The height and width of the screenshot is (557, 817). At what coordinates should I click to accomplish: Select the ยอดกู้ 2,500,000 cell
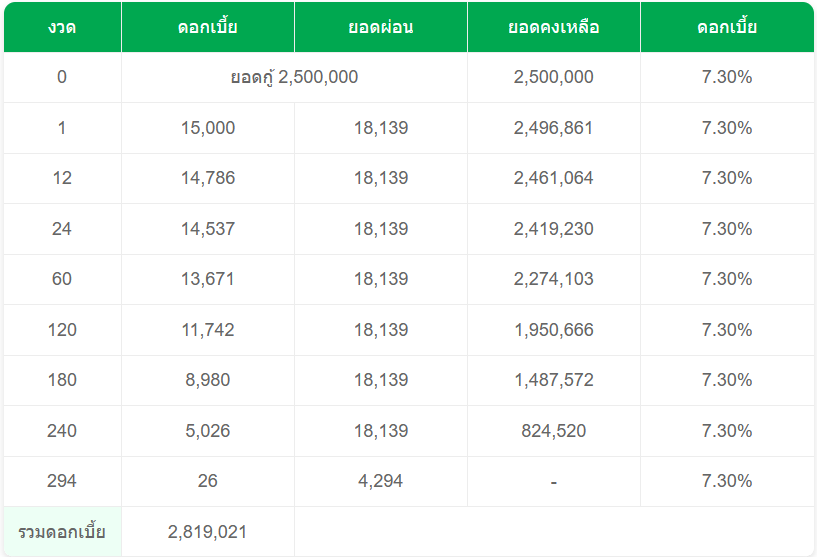click(x=294, y=77)
